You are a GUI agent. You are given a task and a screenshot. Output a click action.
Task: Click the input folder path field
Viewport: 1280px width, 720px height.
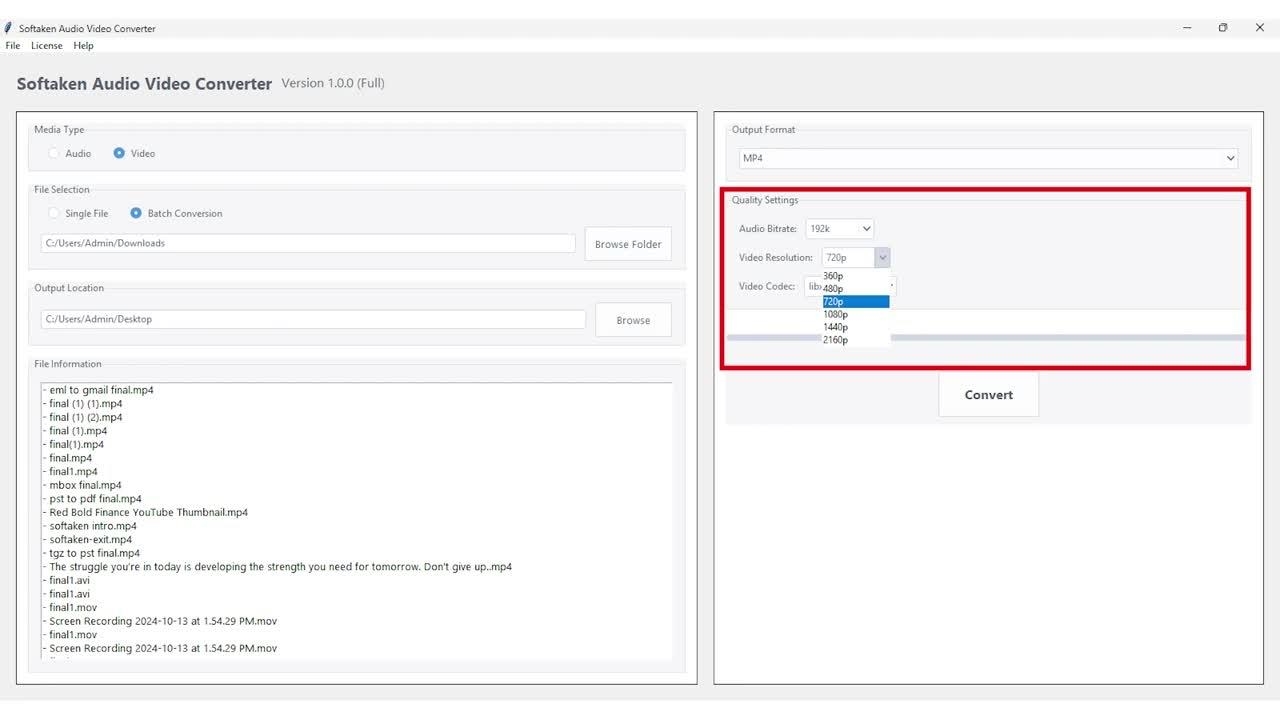(308, 243)
